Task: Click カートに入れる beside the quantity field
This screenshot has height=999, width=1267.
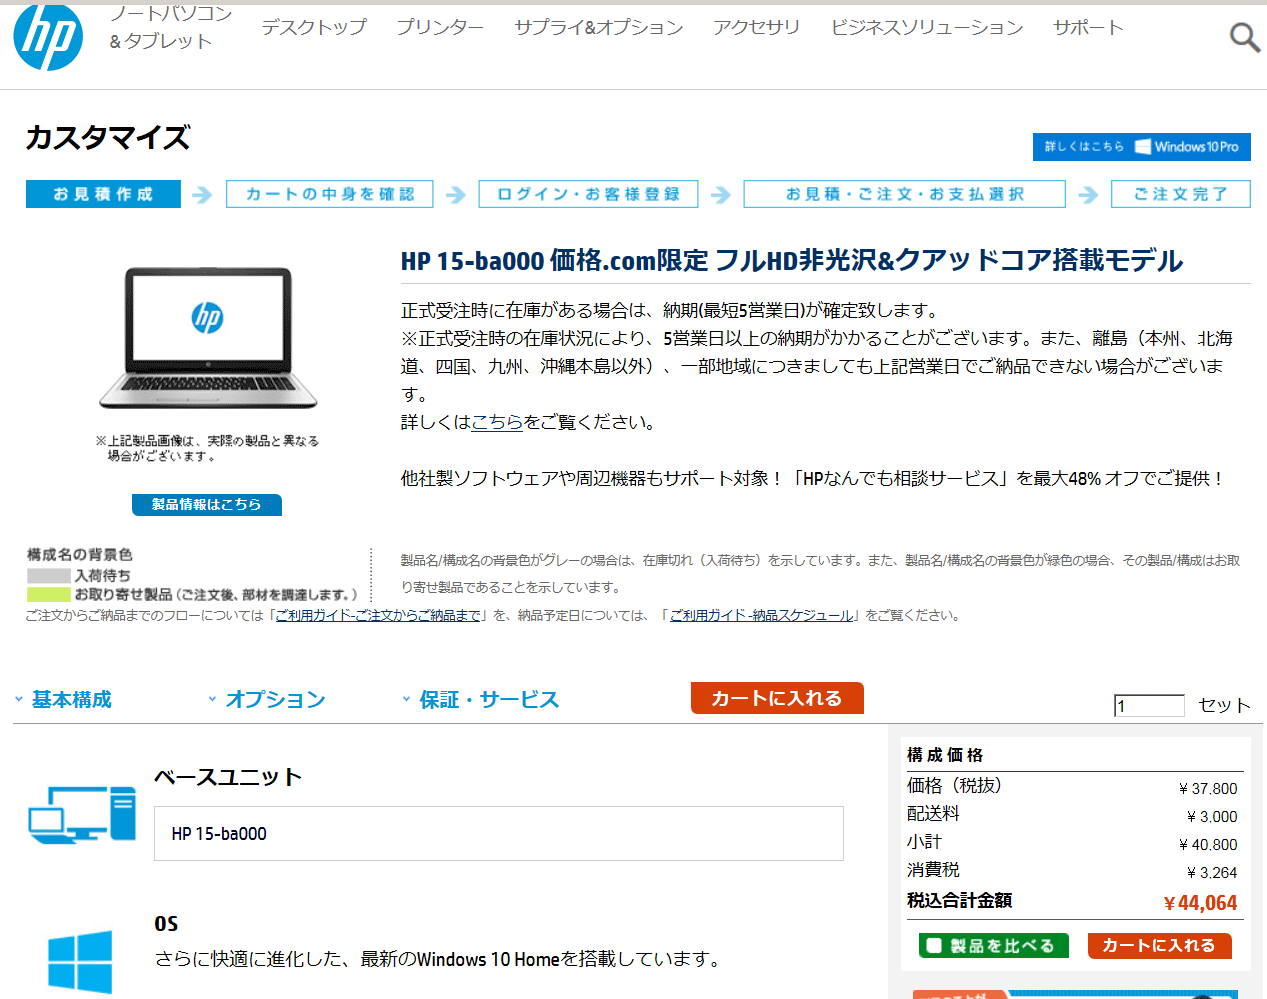Action: click(x=777, y=698)
